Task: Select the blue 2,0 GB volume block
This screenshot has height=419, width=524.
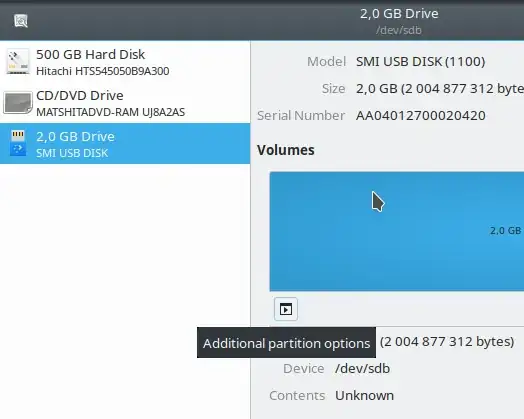Action: pos(397,231)
